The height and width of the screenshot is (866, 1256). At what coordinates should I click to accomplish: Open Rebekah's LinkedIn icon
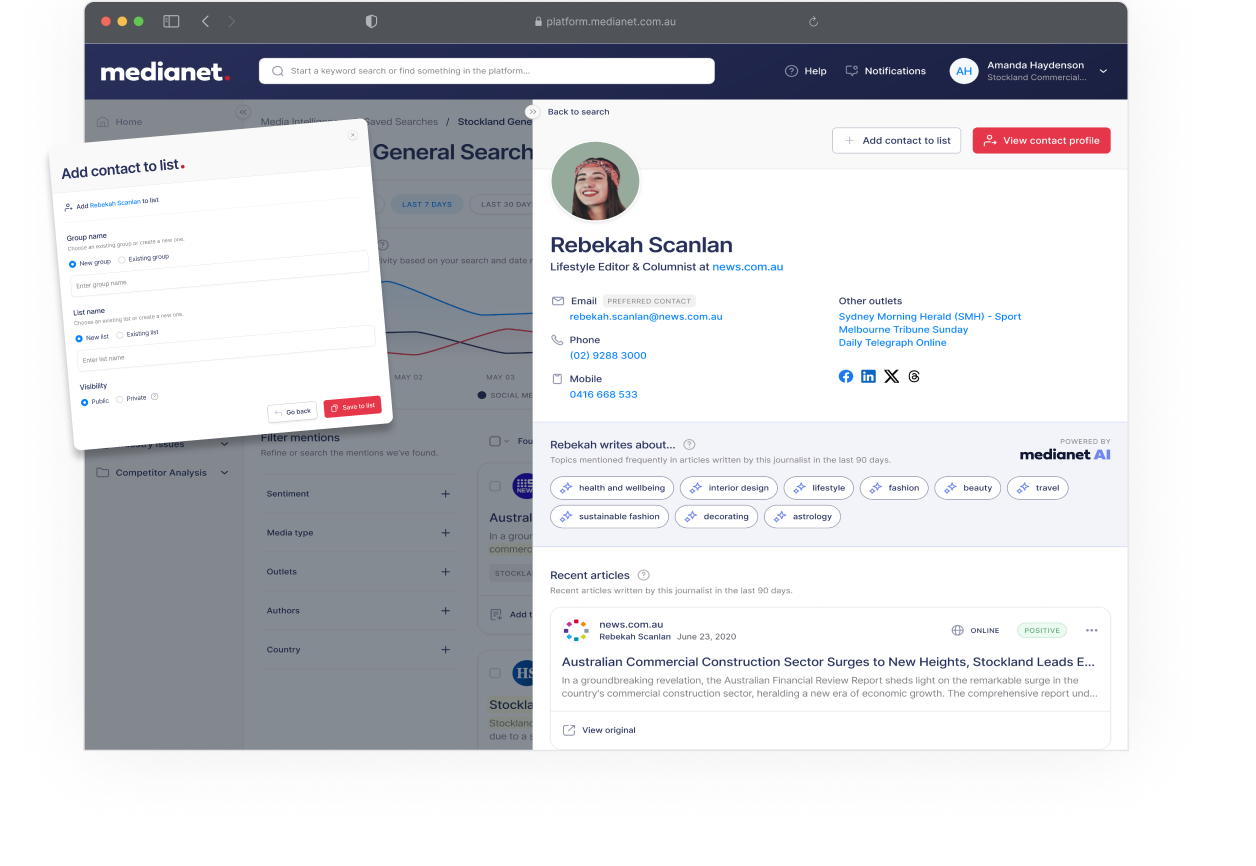(868, 376)
